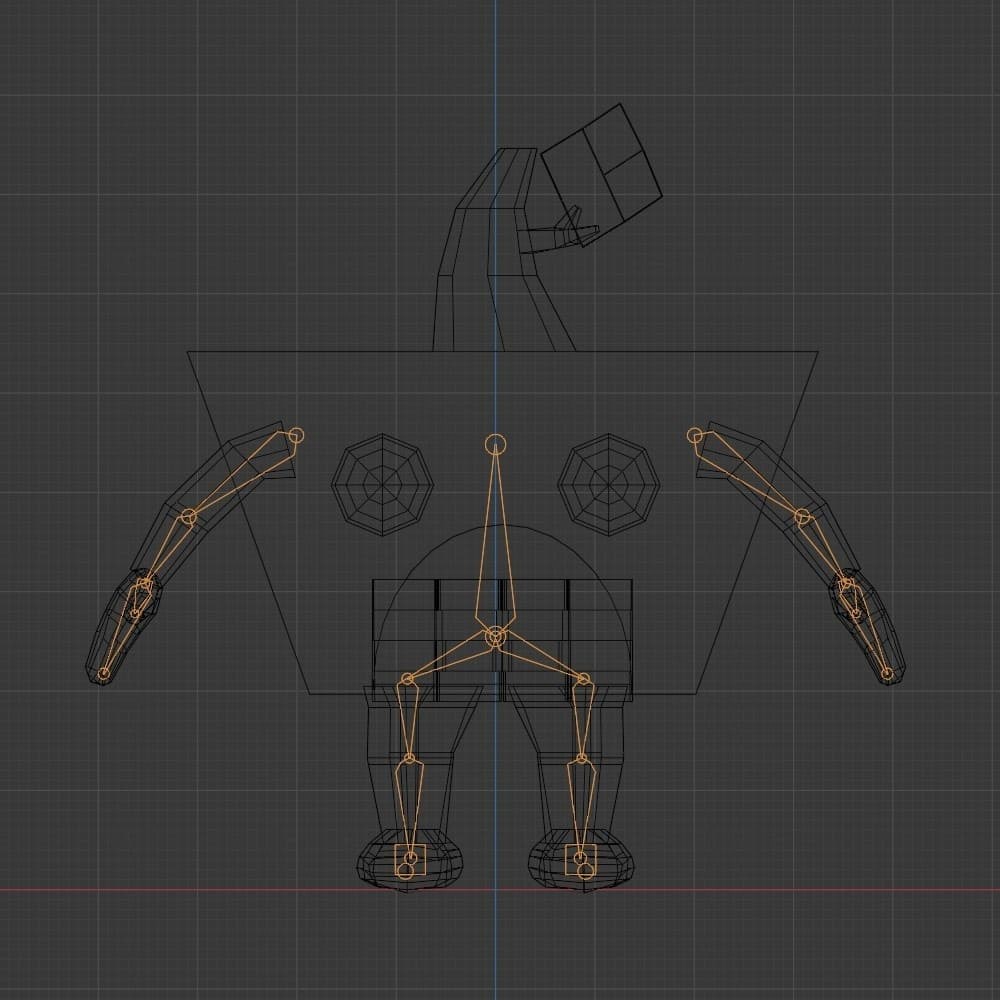The height and width of the screenshot is (1000, 1000).
Task: Select the left elbow joint circle
Action: click(x=188, y=517)
